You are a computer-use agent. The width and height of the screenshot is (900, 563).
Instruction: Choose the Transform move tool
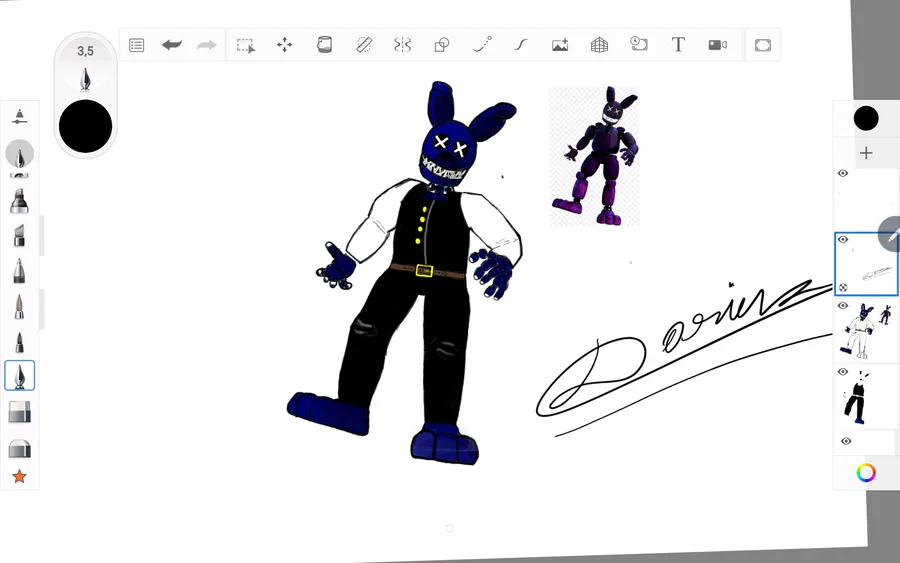pos(284,45)
